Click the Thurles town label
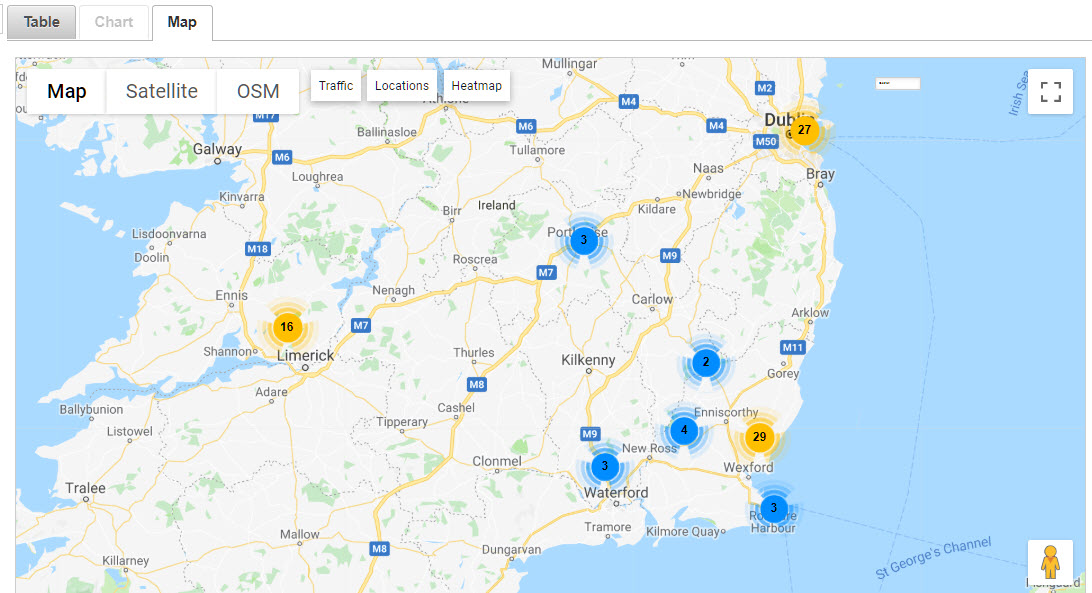Viewport: 1092px width, 593px height. pyautogui.click(x=474, y=353)
